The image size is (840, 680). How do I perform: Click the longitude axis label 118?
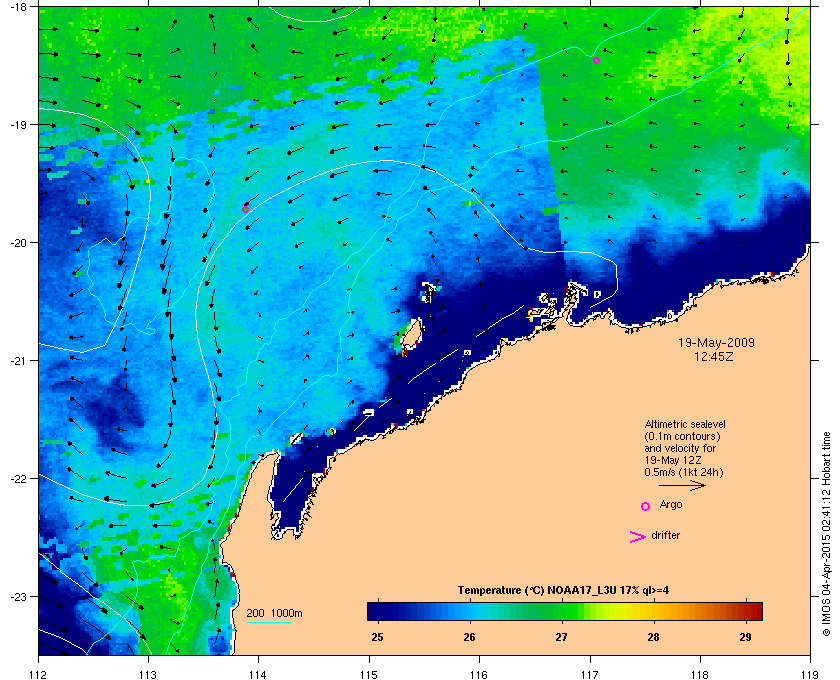click(x=700, y=674)
